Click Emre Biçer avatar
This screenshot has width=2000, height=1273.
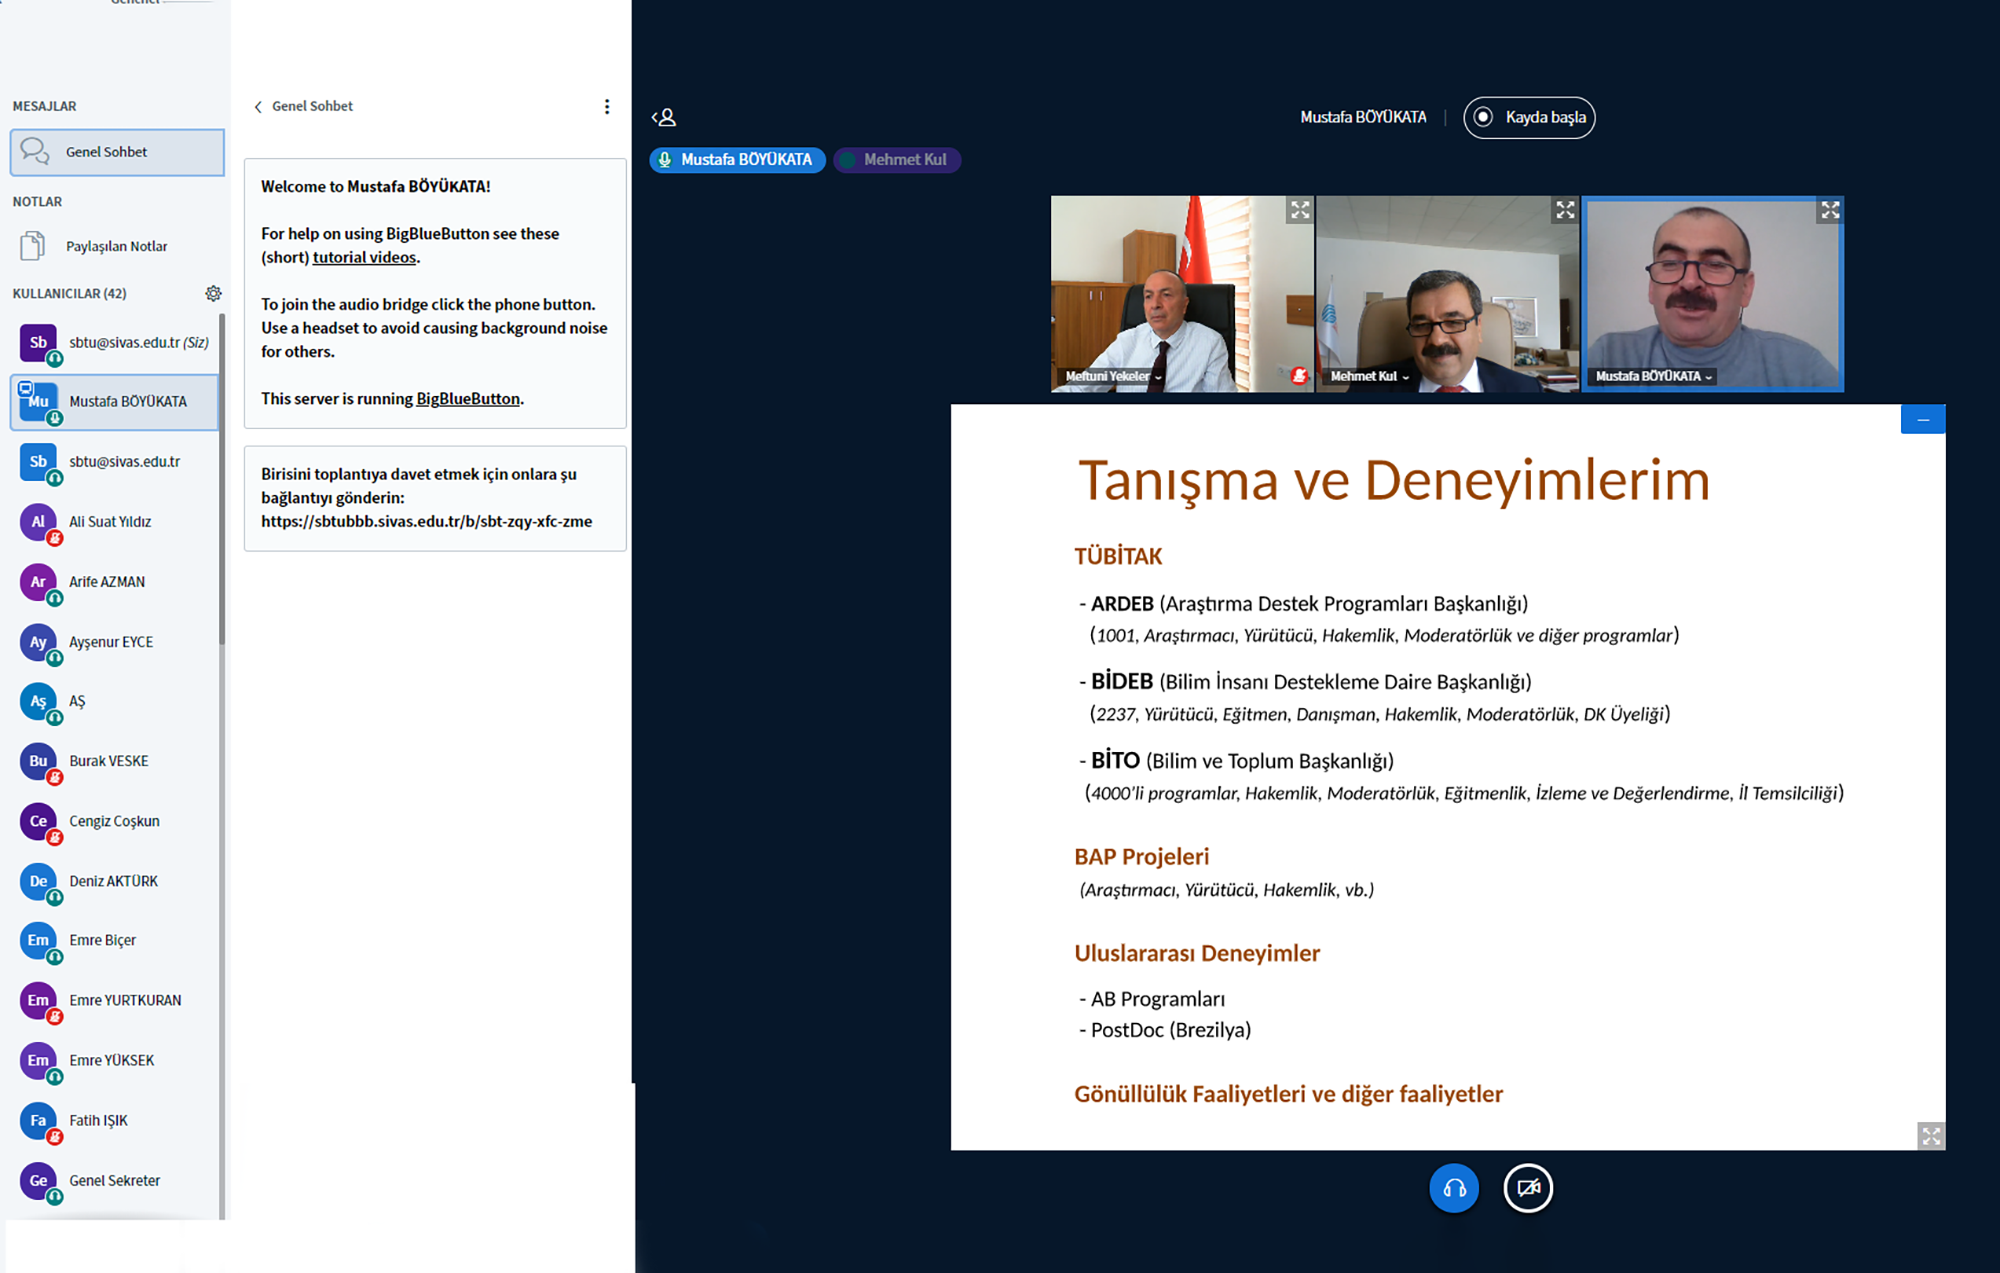39,940
